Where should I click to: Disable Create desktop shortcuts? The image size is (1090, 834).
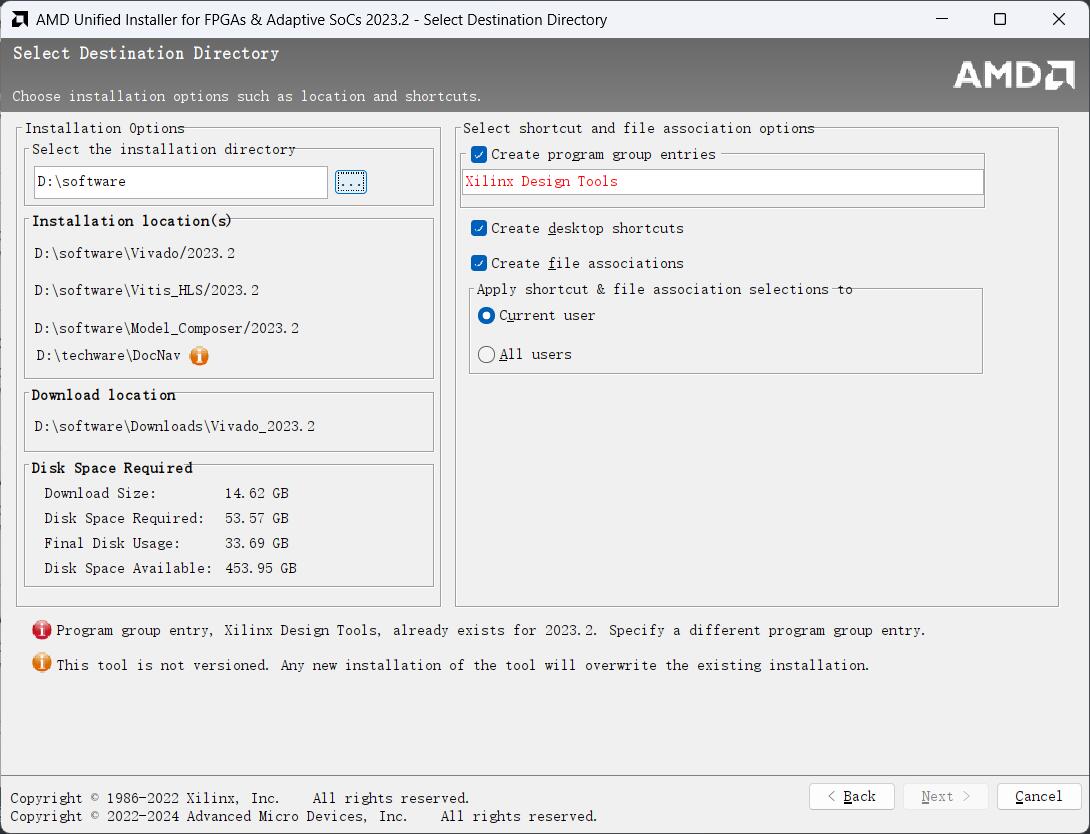click(479, 229)
